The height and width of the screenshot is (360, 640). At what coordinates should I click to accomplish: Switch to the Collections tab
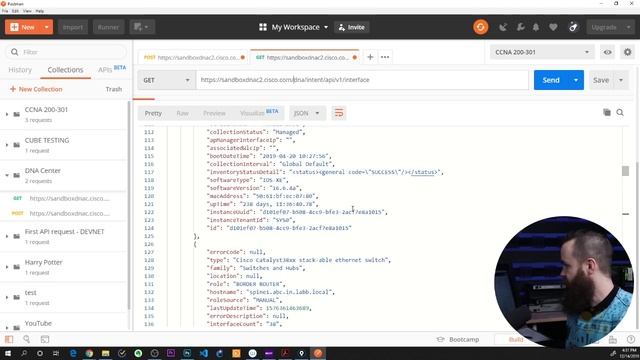[65, 70]
